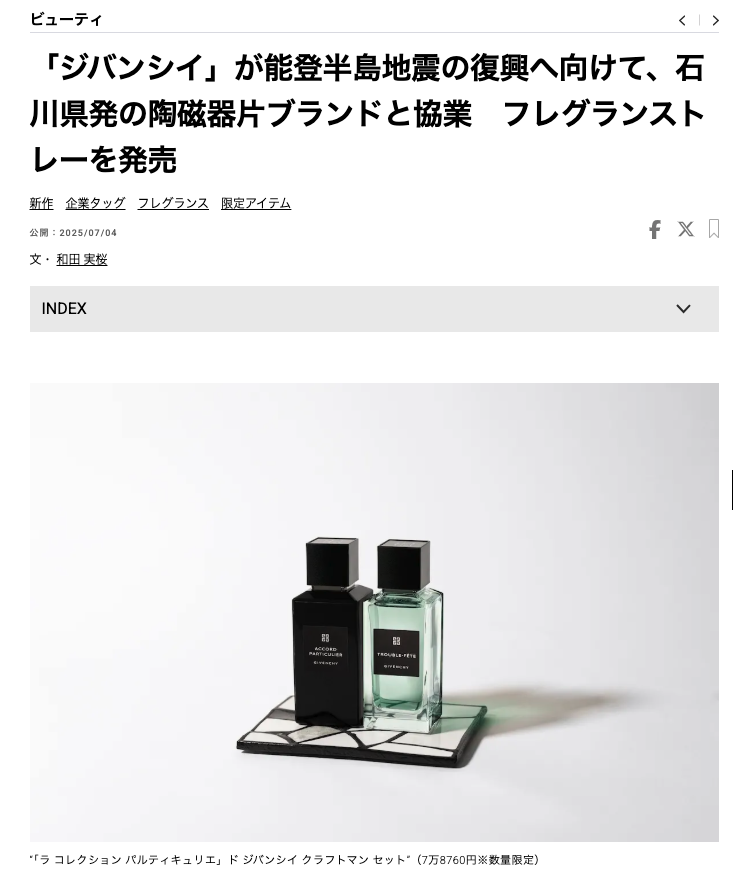Image resolution: width=733 pixels, height=880 pixels.
Task: Select the 限定アイテム tag
Action: point(256,203)
